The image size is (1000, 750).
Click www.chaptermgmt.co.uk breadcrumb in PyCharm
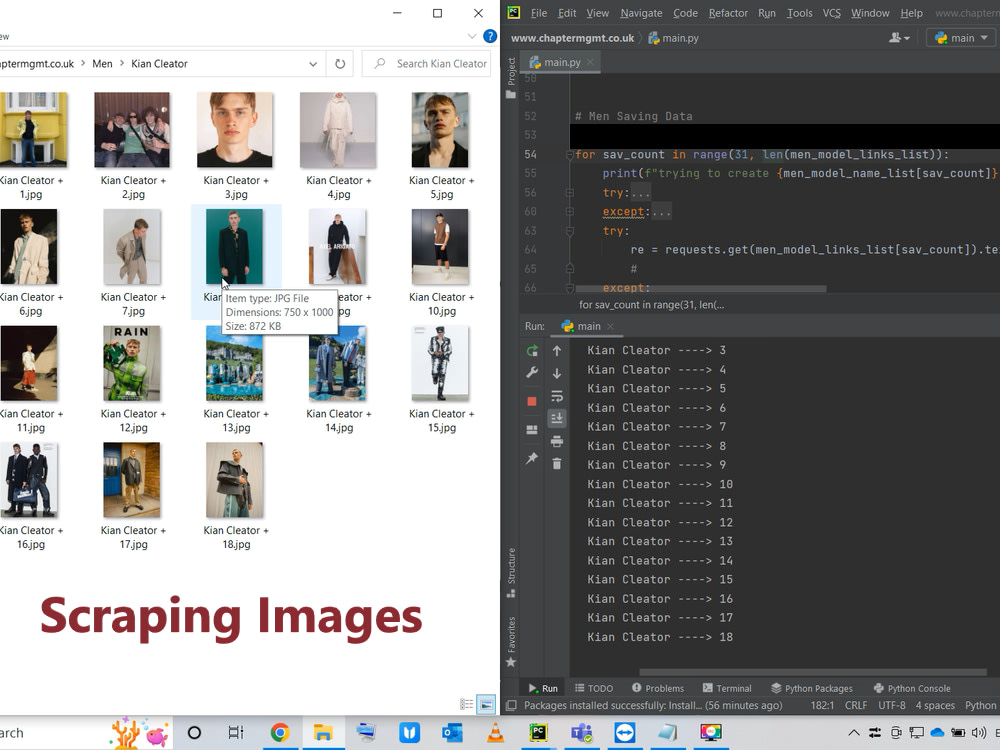point(573,38)
